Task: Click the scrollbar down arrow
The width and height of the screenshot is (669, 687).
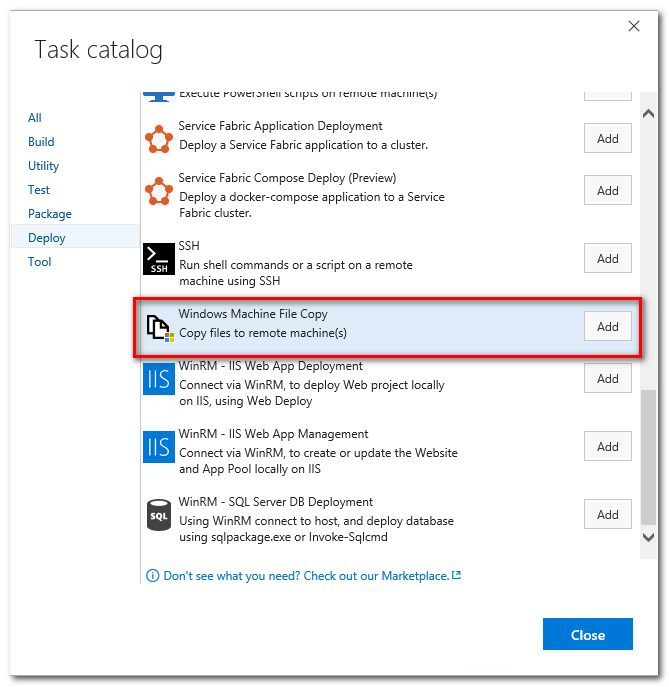Action: [x=648, y=537]
